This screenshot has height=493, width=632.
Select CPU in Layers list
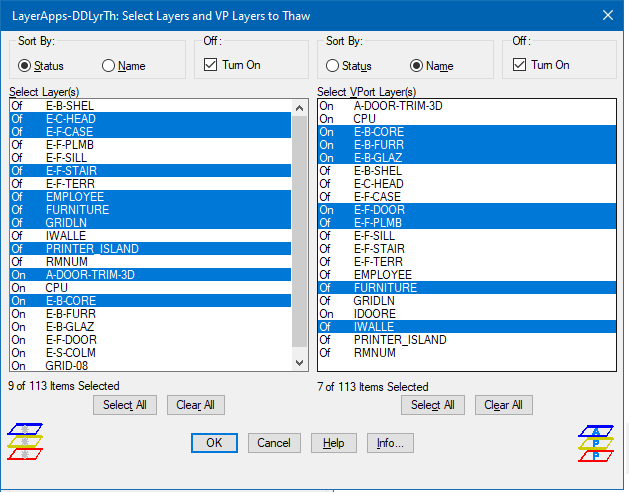point(150,287)
